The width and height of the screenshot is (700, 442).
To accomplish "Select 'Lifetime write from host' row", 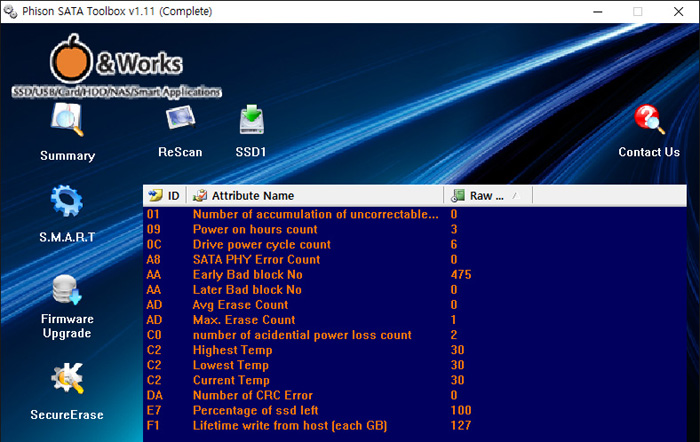I will tap(415, 425).
